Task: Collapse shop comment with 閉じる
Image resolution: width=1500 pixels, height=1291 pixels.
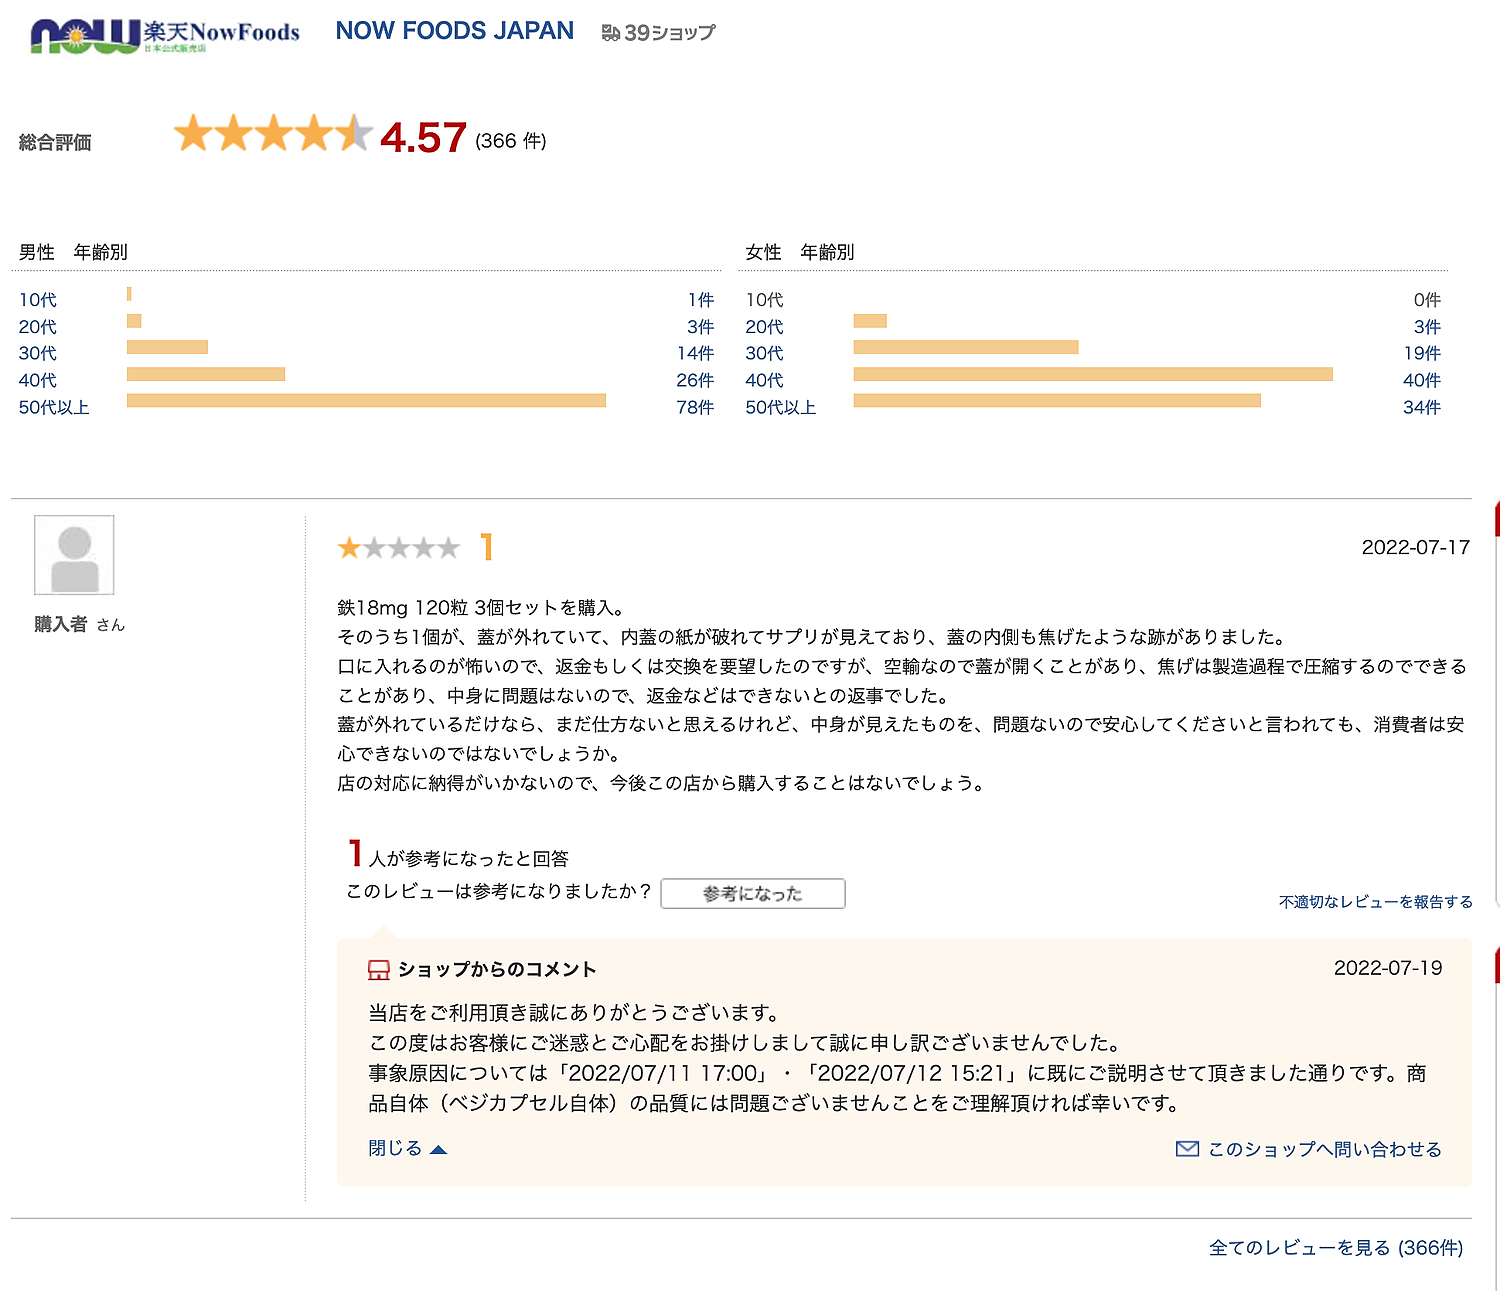Action: [407, 1148]
